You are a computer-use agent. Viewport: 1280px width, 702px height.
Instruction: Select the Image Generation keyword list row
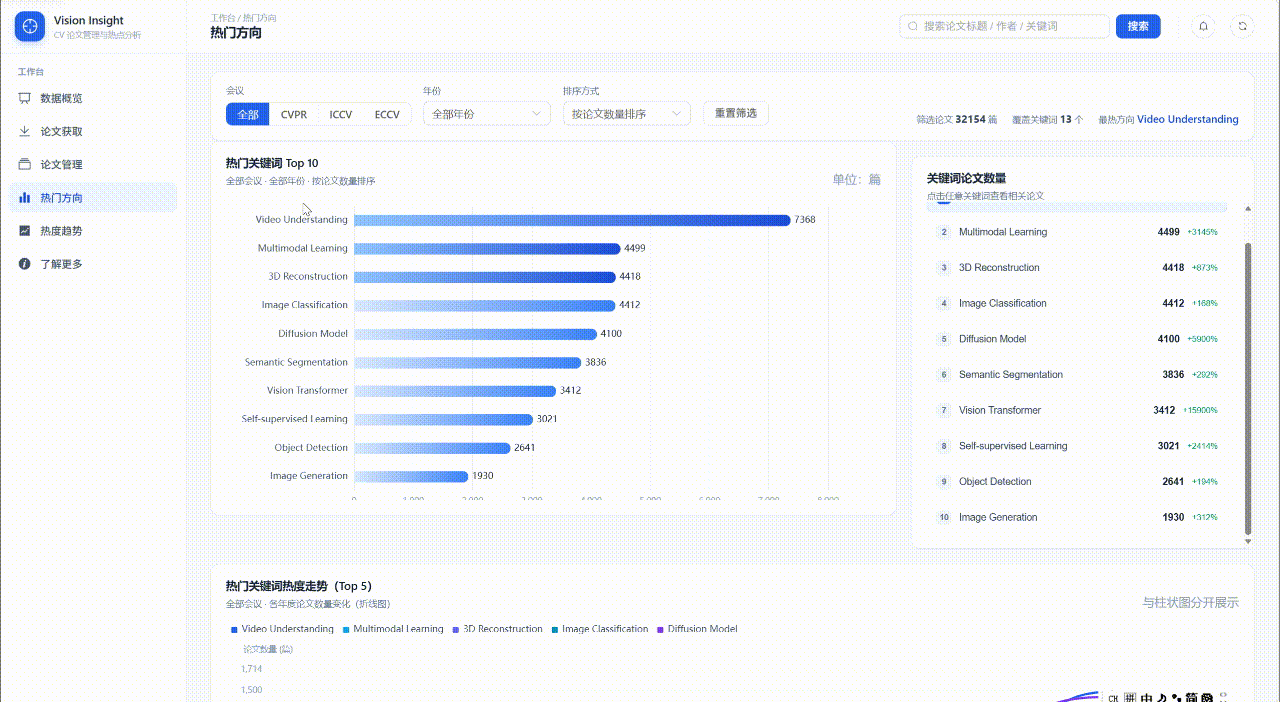[x=1078, y=517]
